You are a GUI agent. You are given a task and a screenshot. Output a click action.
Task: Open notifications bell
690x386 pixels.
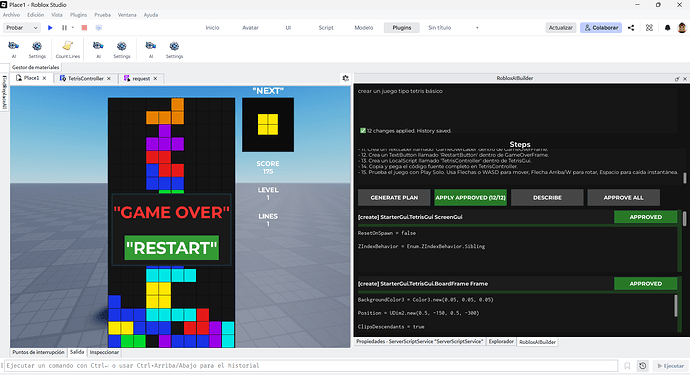(x=668, y=28)
